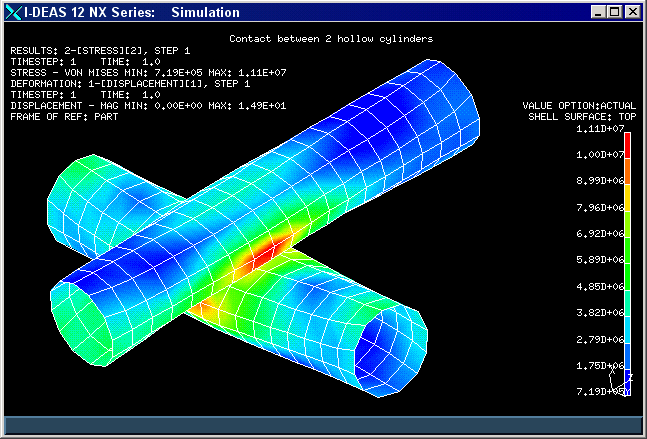Click the plot title 'Contact between 2 hollow cylinders'
This screenshot has height=439, width=647.
[330, 39]
